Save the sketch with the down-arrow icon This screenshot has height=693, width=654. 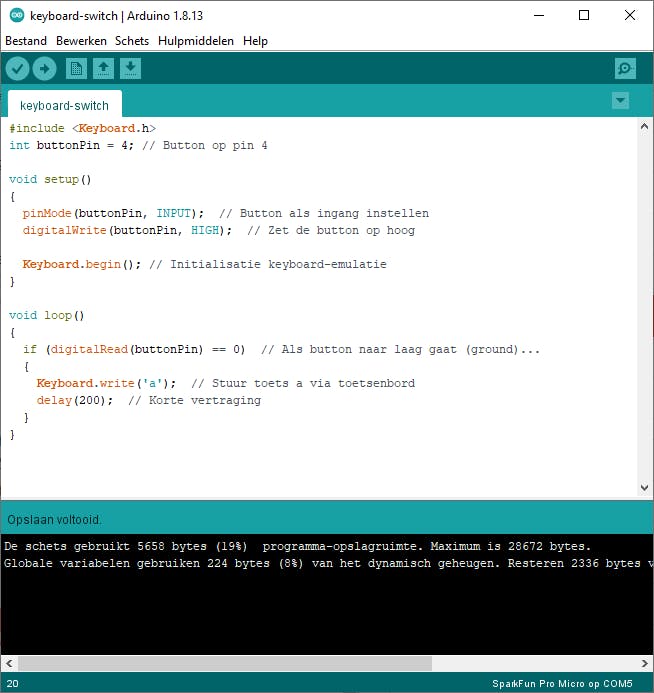point(130,69)
